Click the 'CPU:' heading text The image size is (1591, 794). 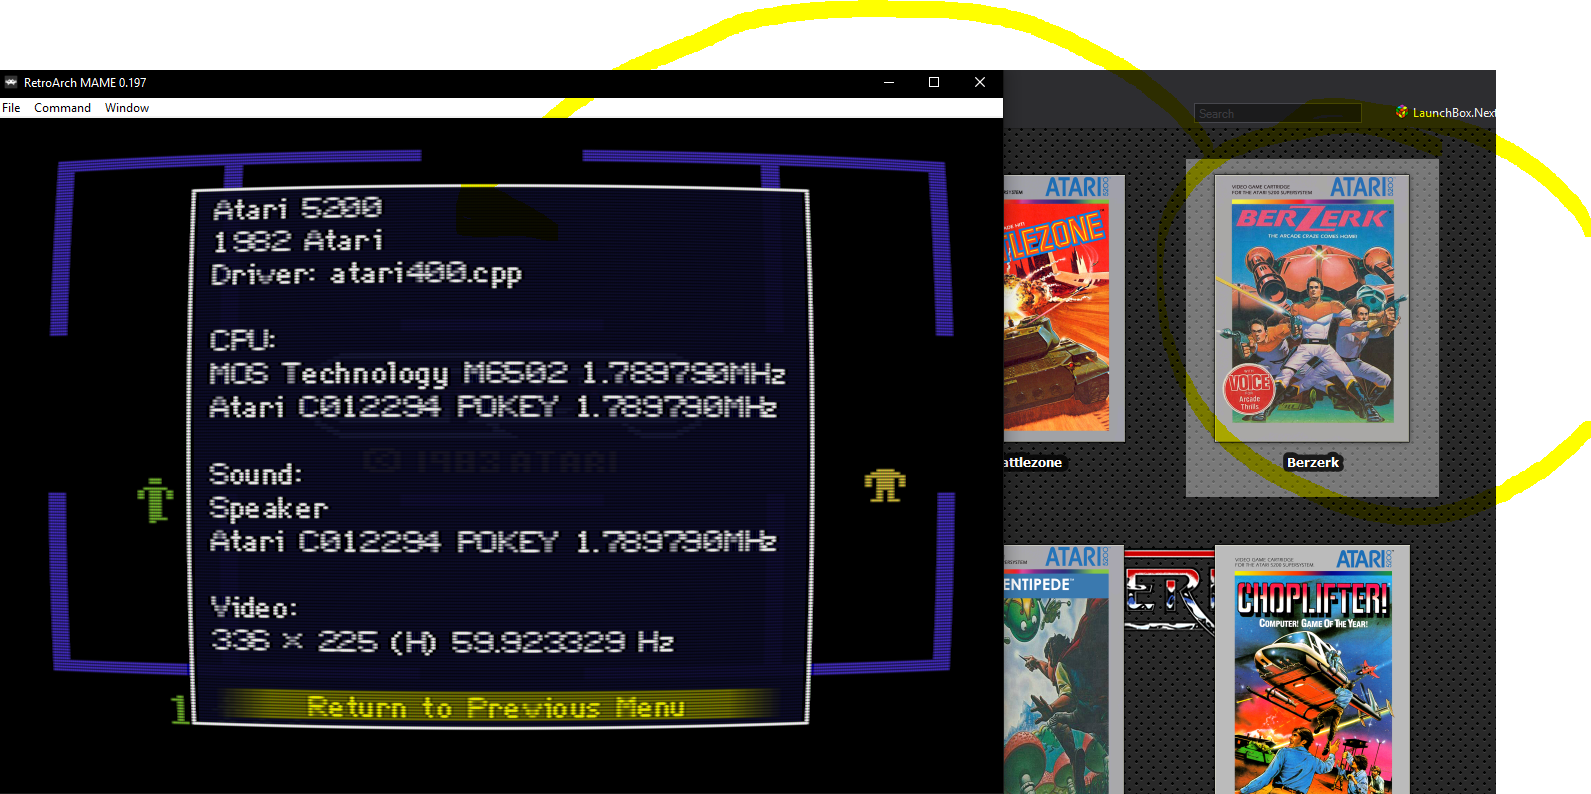pyautogui.click(x=242, y=340)
